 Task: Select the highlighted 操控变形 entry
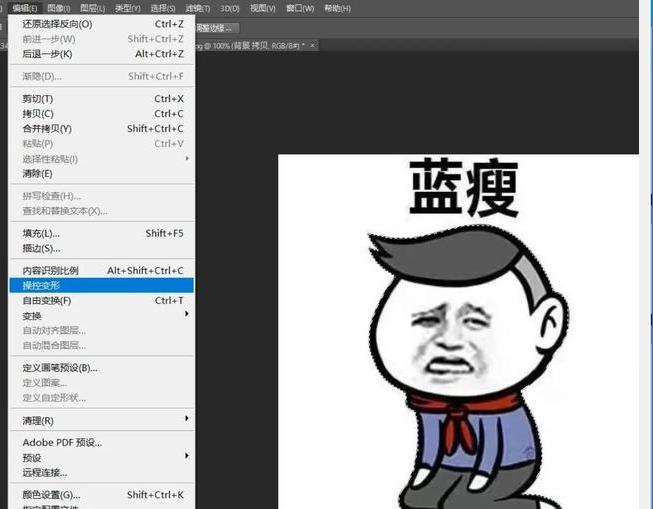coord(102,285)
